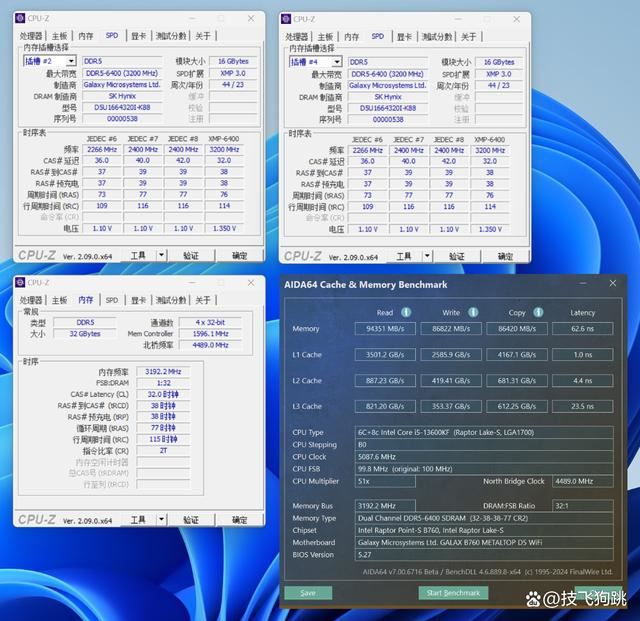Expand 工具 dropdown arrow in slot #2 window

pyautogui.click(x=161, y=255)
